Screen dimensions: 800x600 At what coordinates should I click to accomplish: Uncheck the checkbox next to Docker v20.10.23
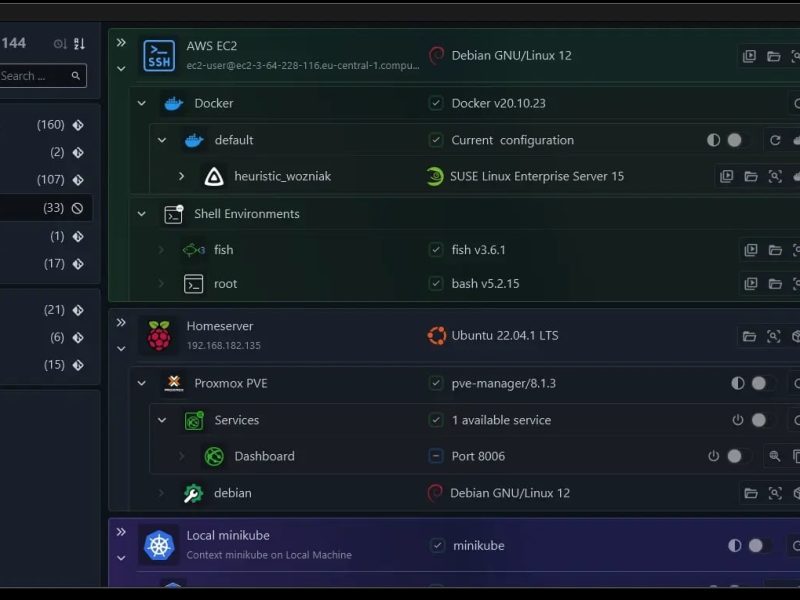[x=436, y=102]
